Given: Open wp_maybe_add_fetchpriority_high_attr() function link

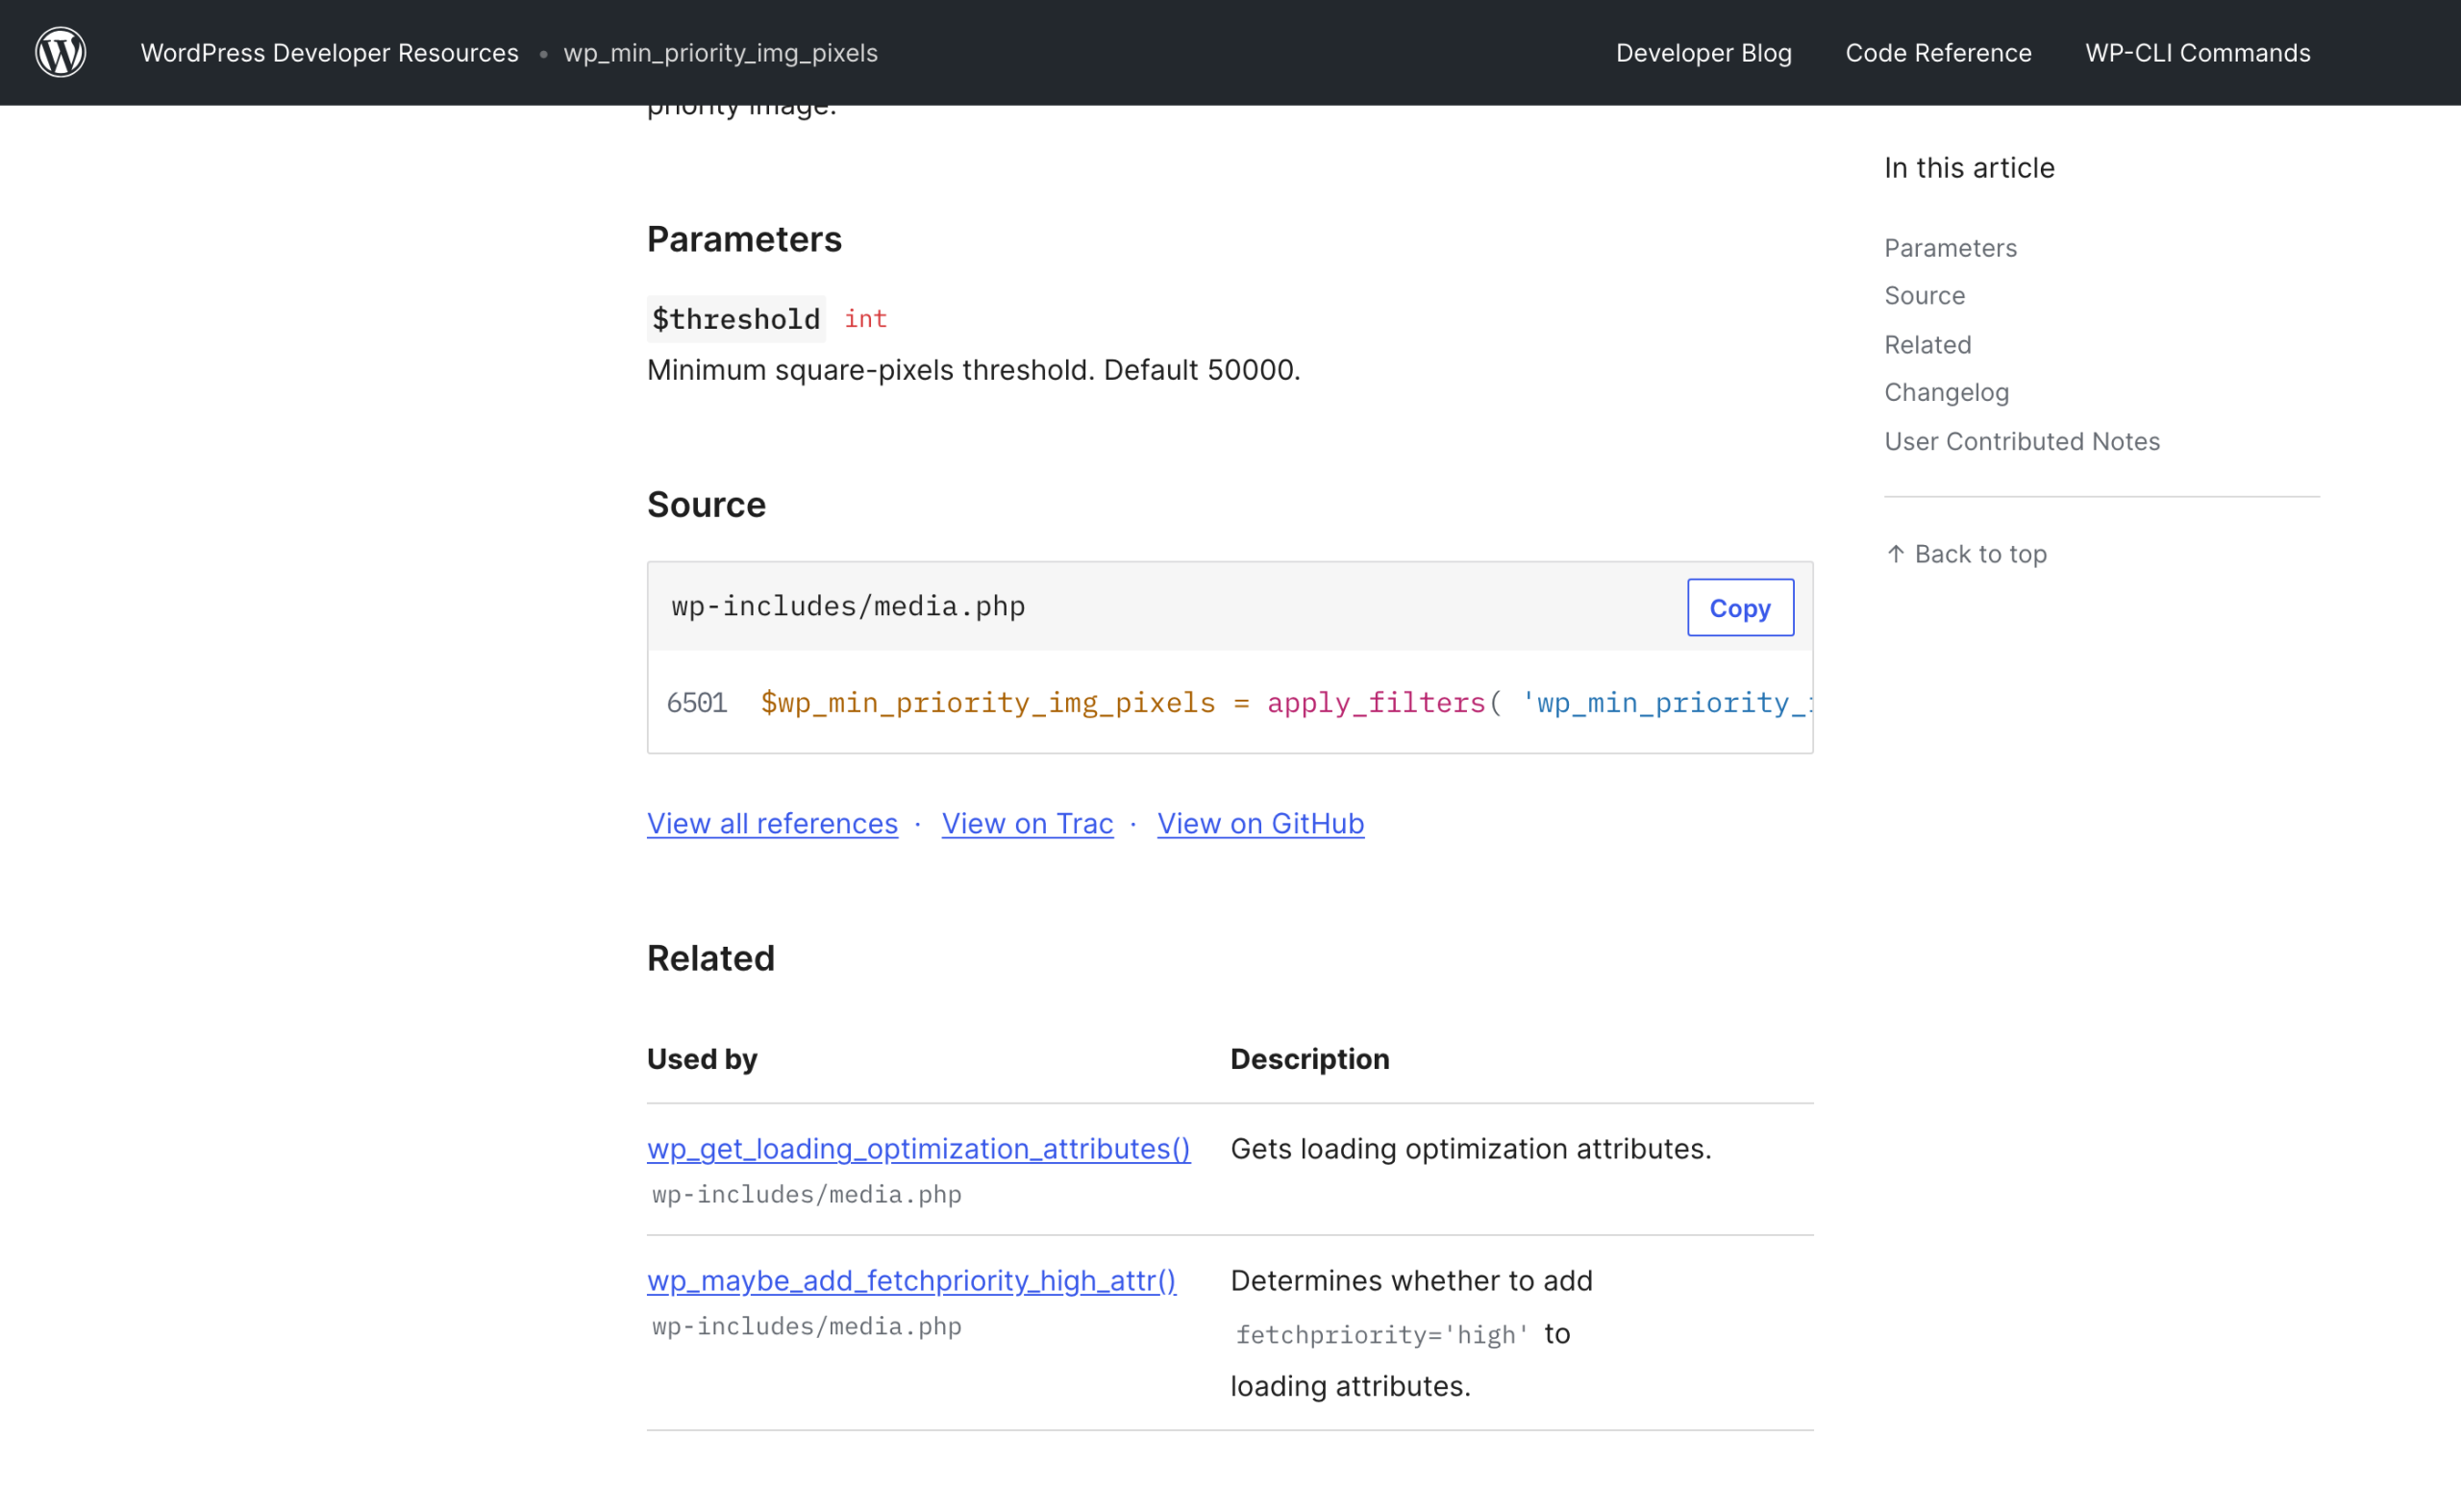Looking at the screenshot, I should coord(911,1281).
